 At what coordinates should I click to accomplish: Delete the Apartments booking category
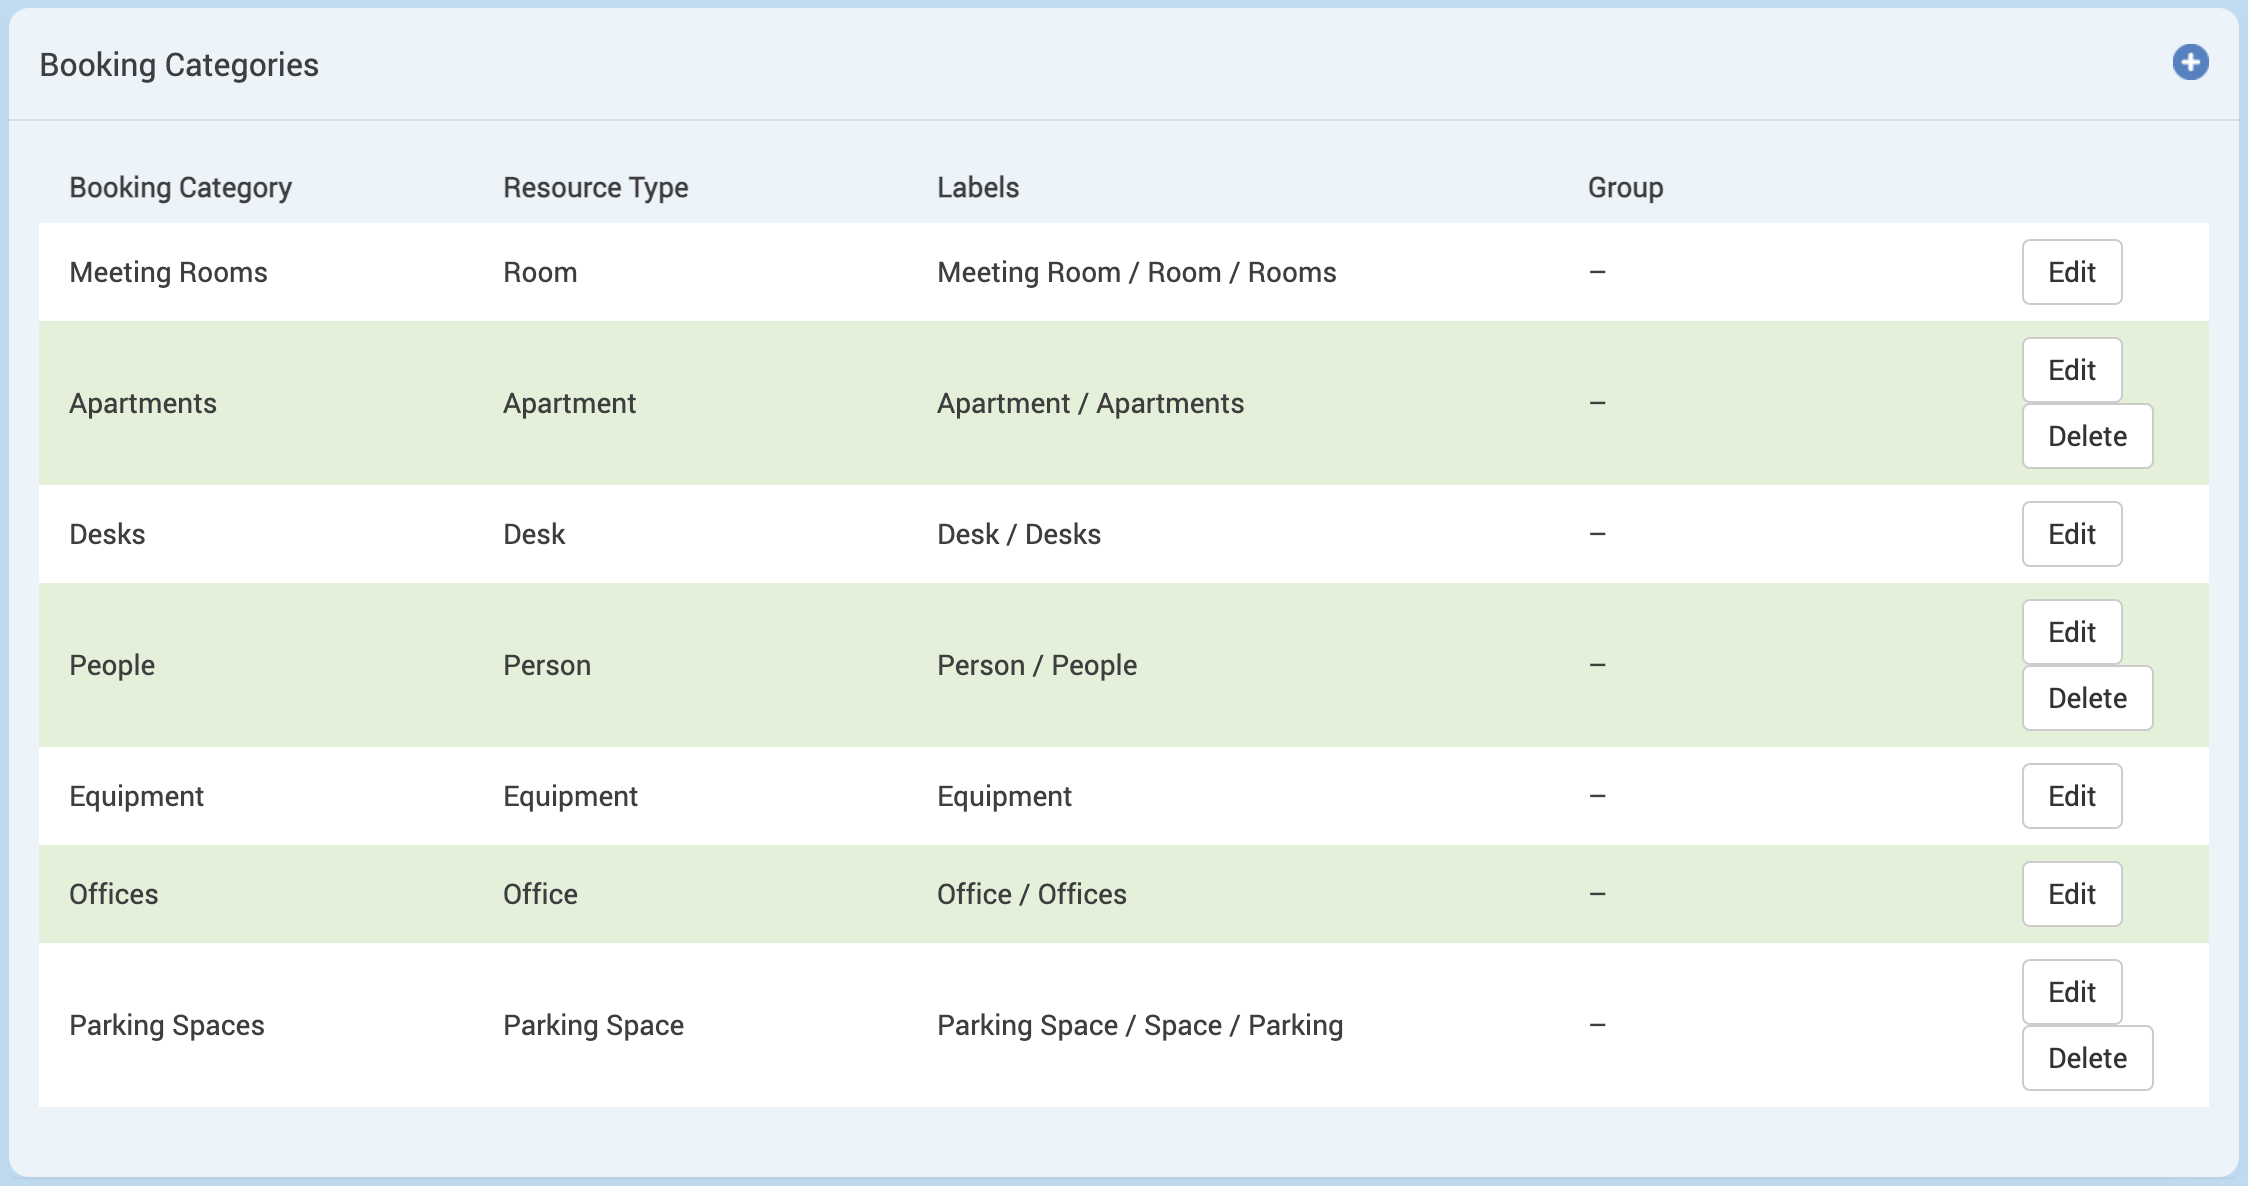[2086, 436]
